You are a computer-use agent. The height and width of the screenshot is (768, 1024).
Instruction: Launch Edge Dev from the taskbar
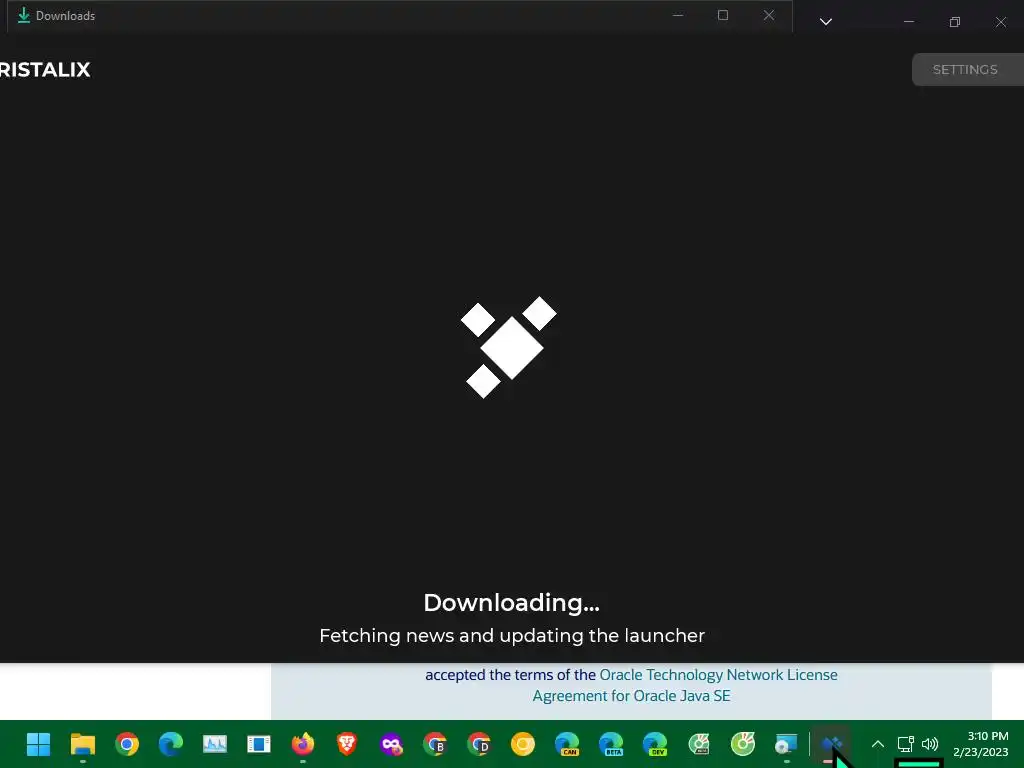655,744
